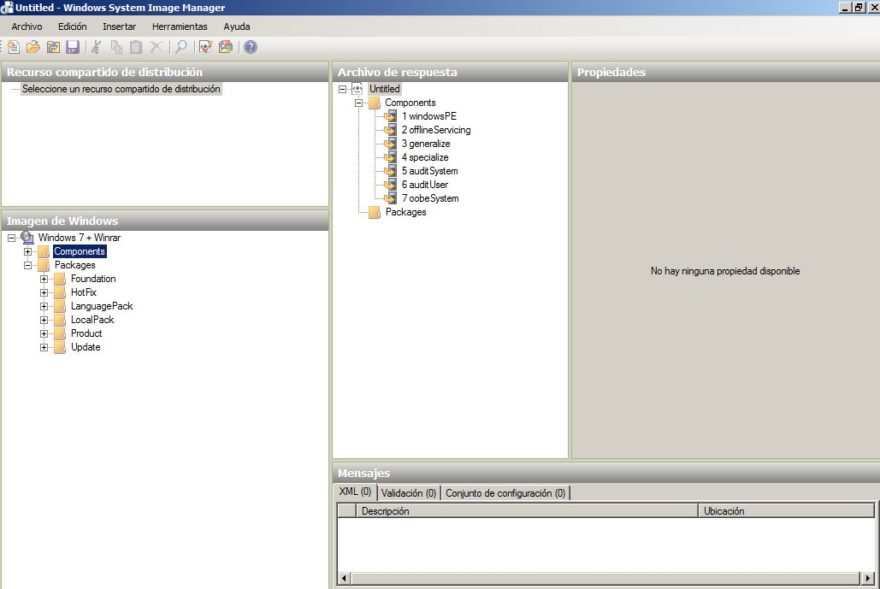Select the 6 auditUser pass
The height and width of the screenshot is (589, 880).
pyautogui.click(x=425, y=185)
